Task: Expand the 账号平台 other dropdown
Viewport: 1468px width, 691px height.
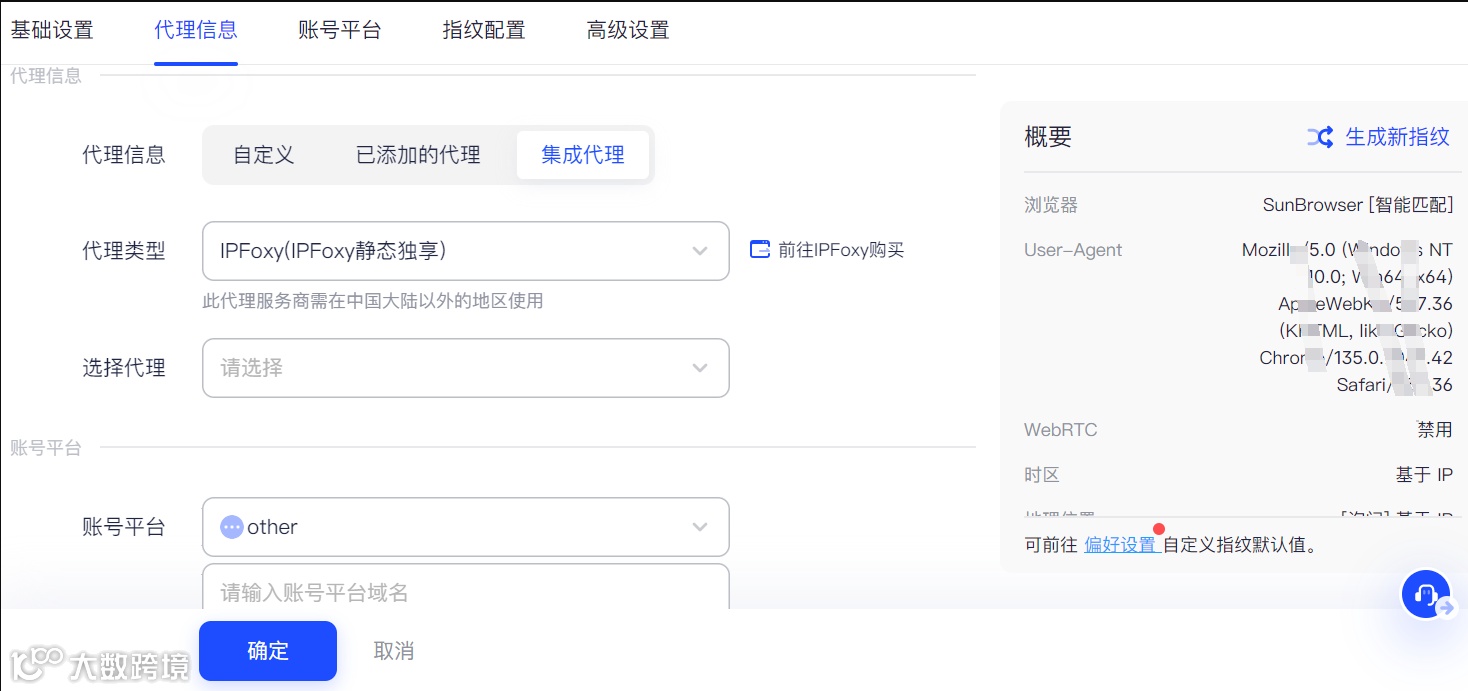Action: point(466,527)
